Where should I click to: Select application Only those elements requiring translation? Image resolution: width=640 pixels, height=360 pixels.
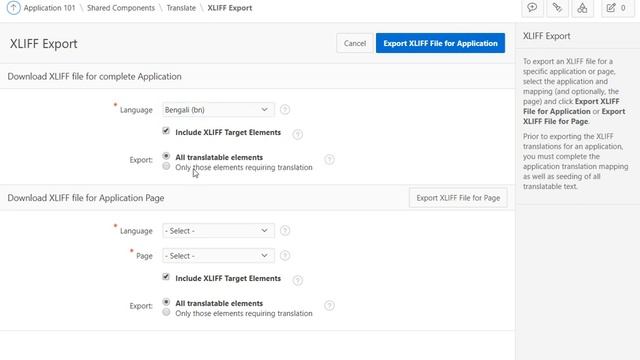tap(166, 166)
